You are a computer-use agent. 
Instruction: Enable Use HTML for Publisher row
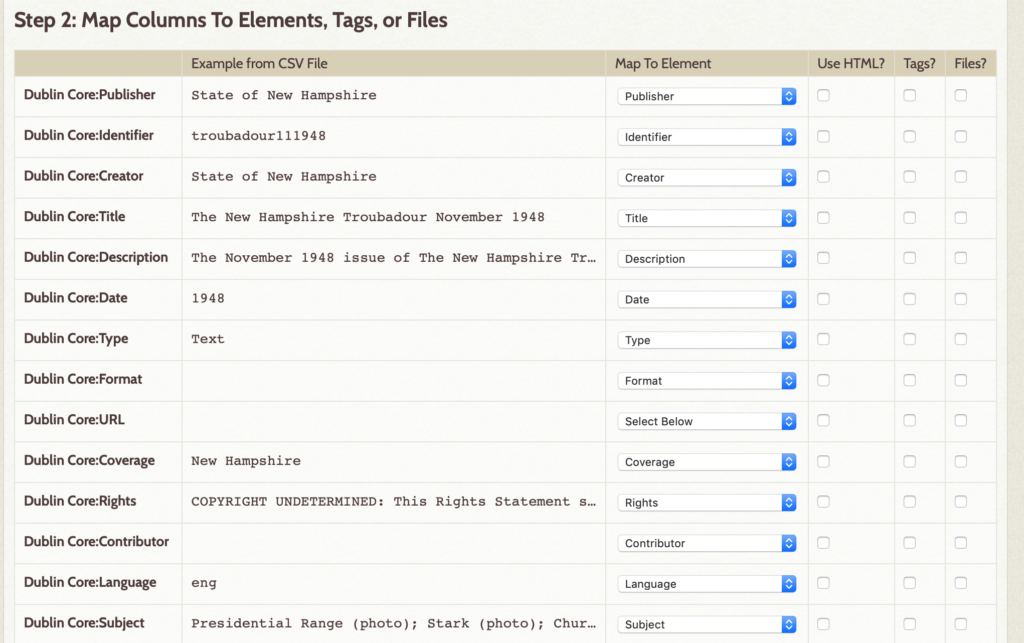[x=824, y=95]
